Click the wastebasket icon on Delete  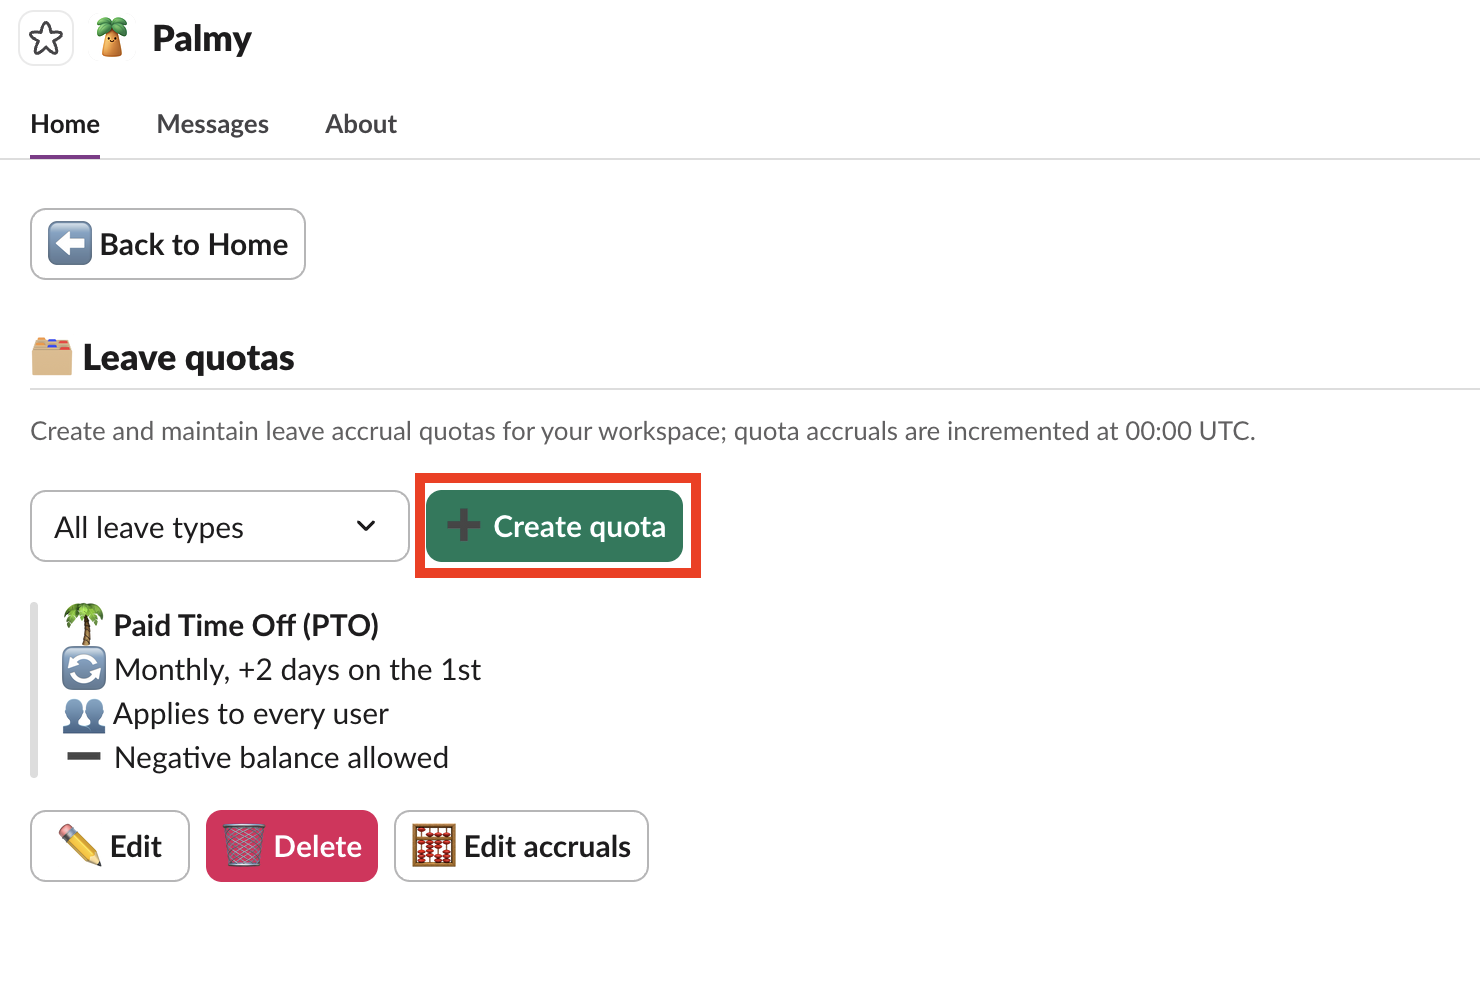click(x=243, y=846)
